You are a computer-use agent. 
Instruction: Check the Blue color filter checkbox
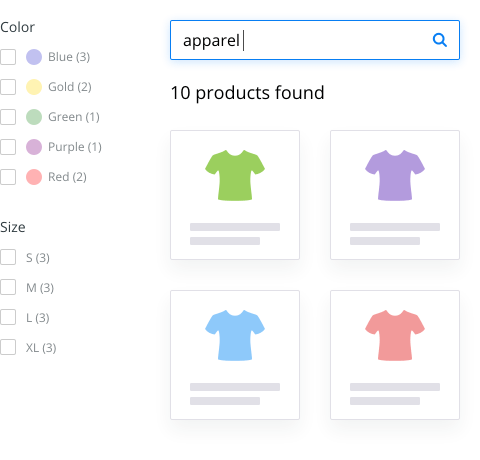tap(8, 57)
